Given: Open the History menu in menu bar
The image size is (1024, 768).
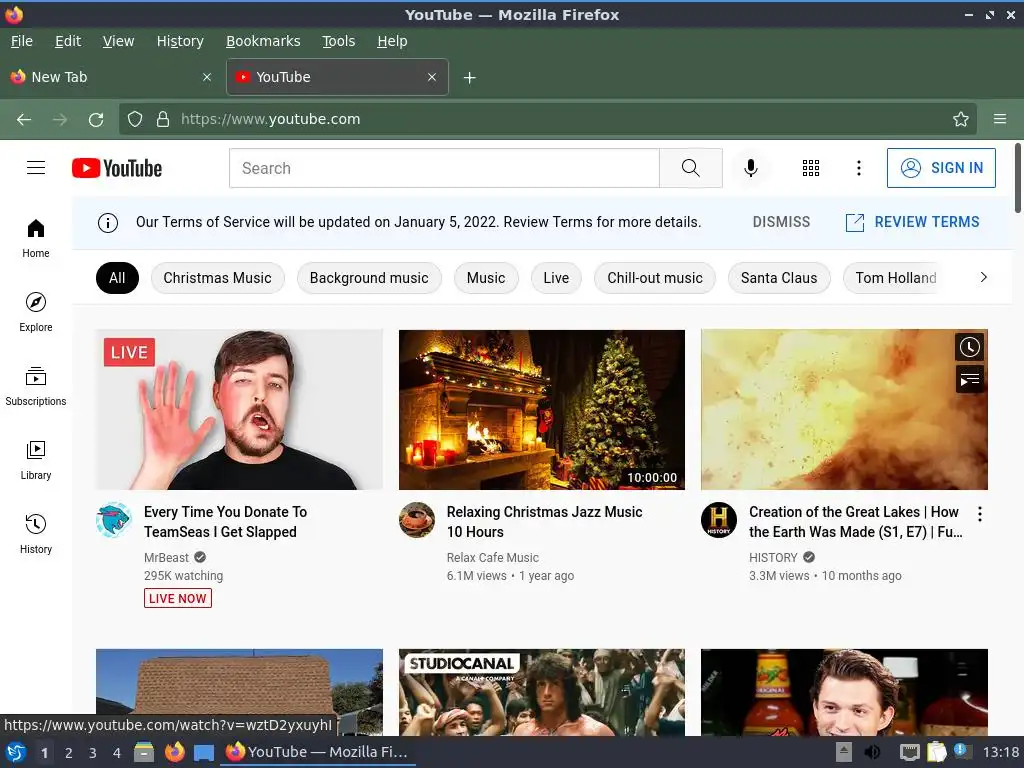Looking at the screenshot, I should pos(180,41).
